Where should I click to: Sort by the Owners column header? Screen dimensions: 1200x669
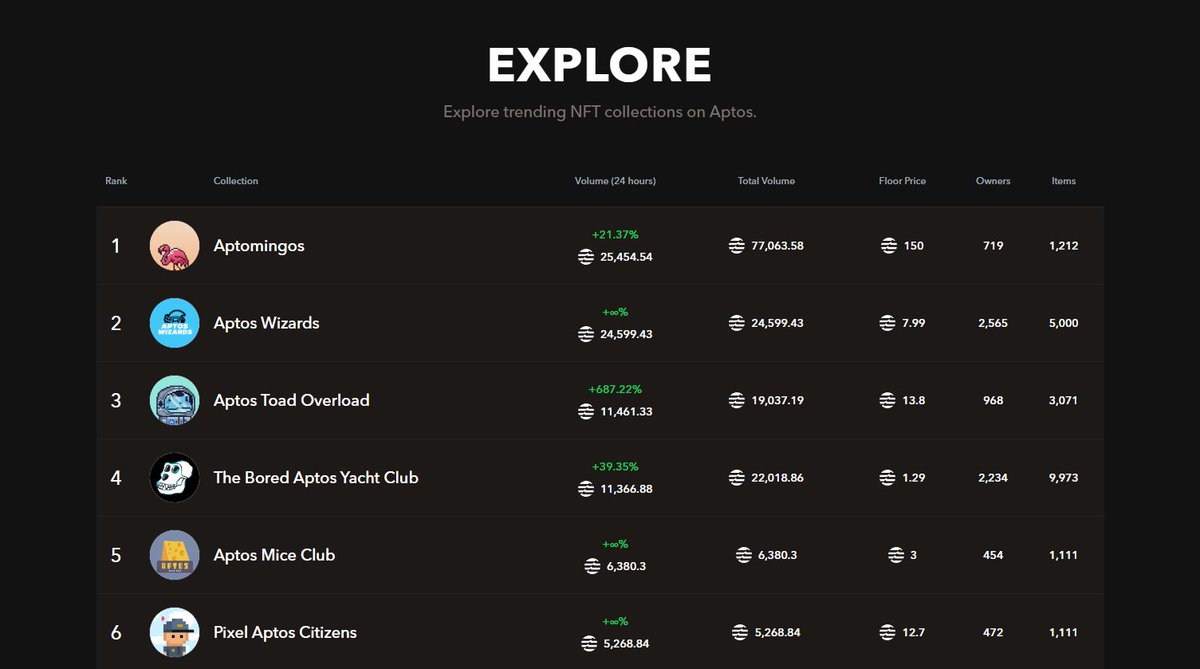tap(993, 181)
